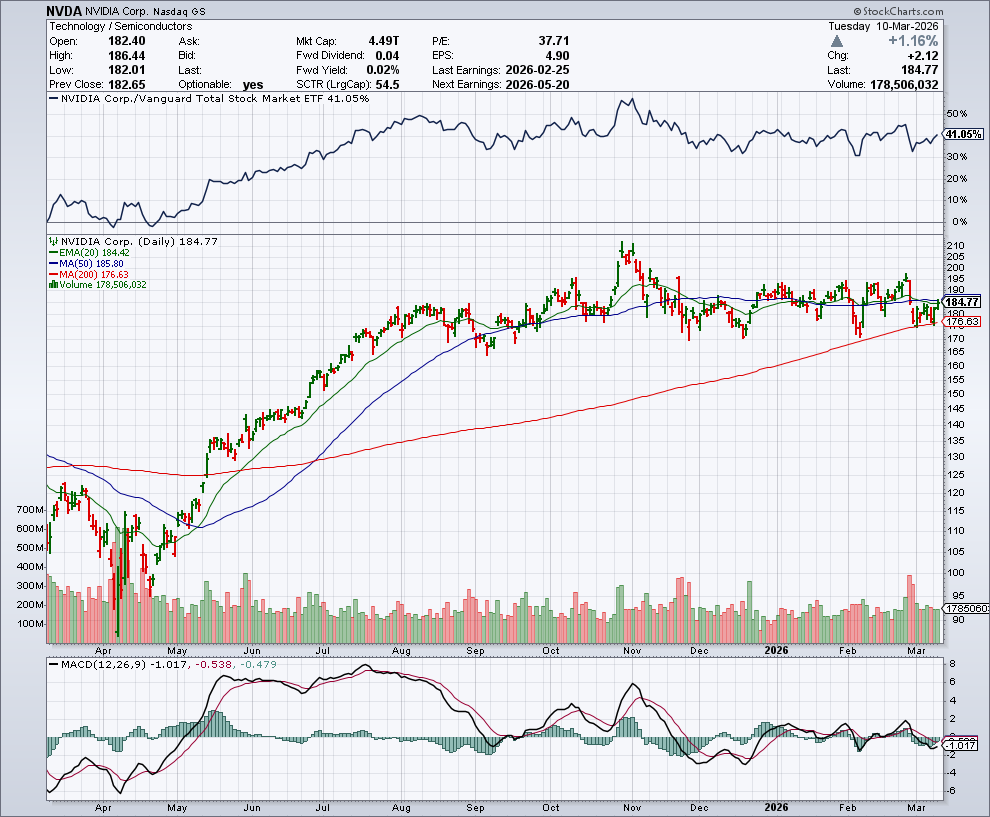Screen dimensions: 990x817
Task: Click the 50% gridline label on the ratio panel
Action: pos(957,114)
